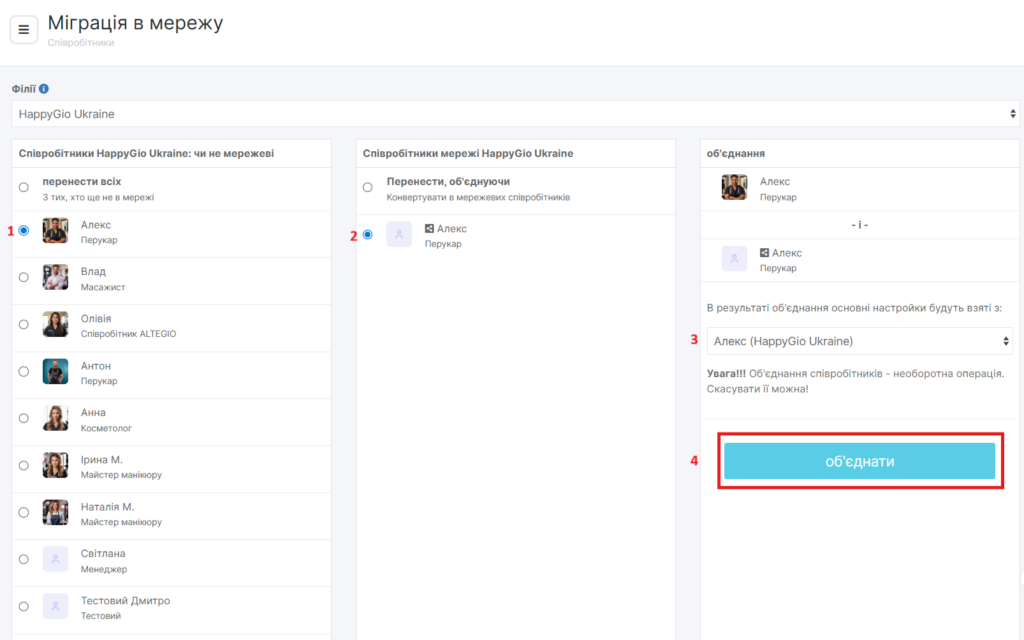The height and width of the screenshot is (640, 1024).
Task: Click Влад's avatar photo
Action: (55, 277)
